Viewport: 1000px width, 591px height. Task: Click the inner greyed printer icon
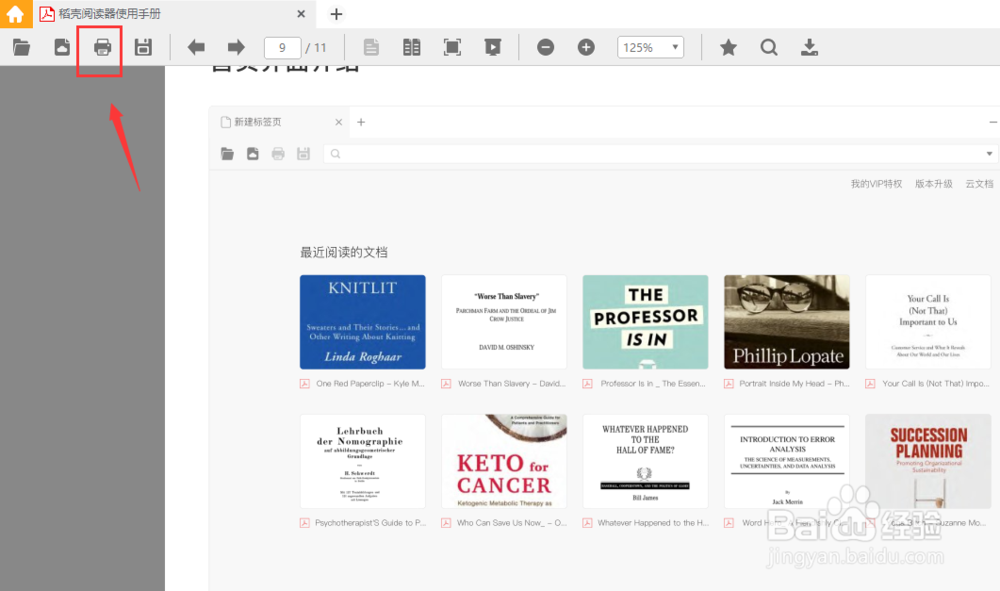(x=278, y=154)
